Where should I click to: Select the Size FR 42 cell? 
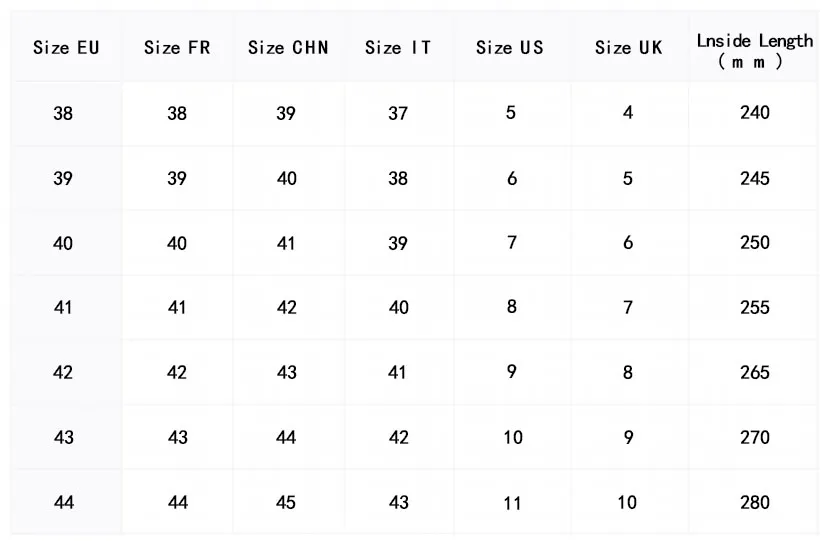click(x=177, y=372)
